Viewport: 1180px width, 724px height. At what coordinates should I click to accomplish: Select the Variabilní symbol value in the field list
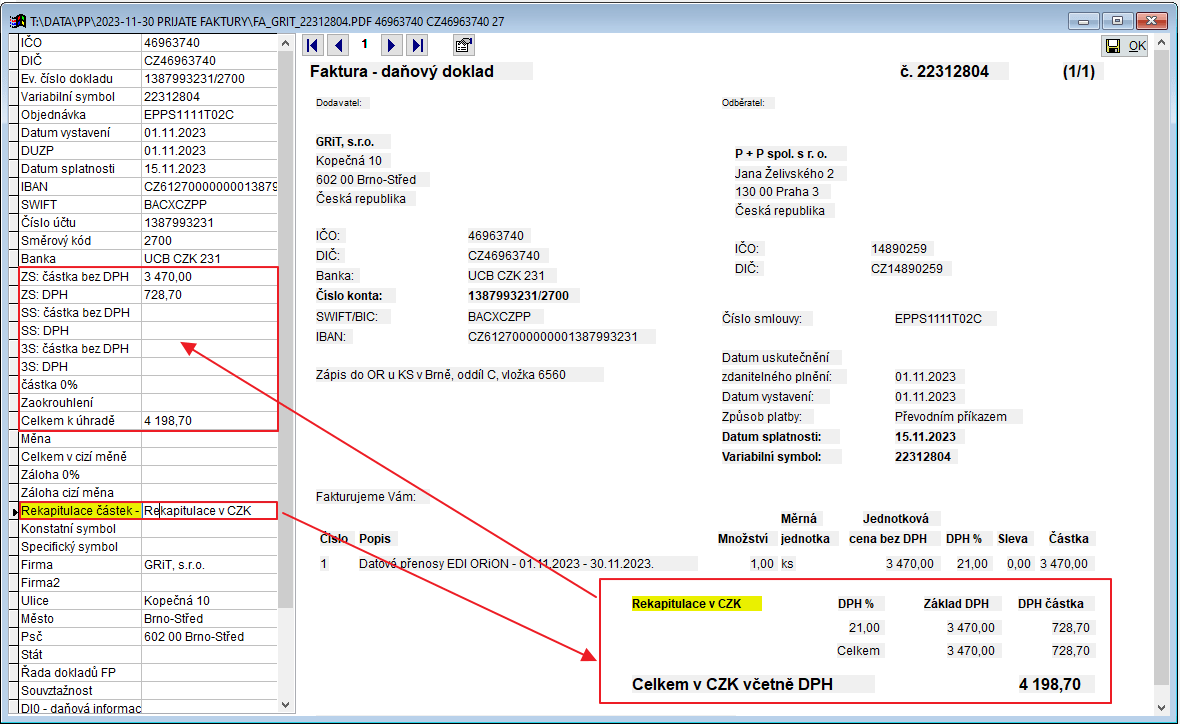pyautogui.click(x=209, y=97)
